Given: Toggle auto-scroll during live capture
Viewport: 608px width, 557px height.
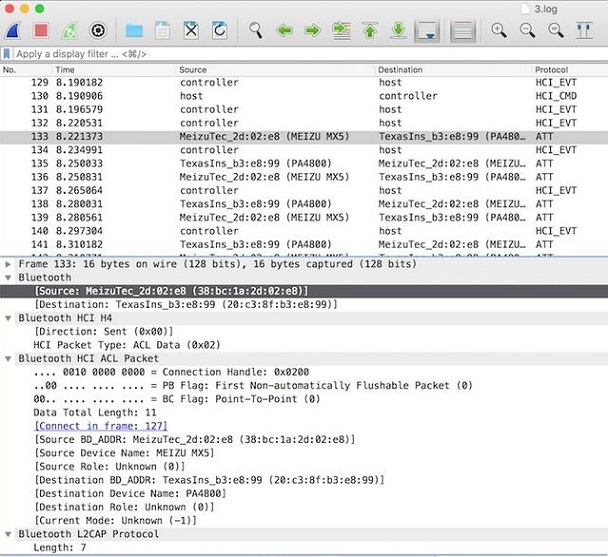Looking at the screenshot, I should (x=427, y=30).
